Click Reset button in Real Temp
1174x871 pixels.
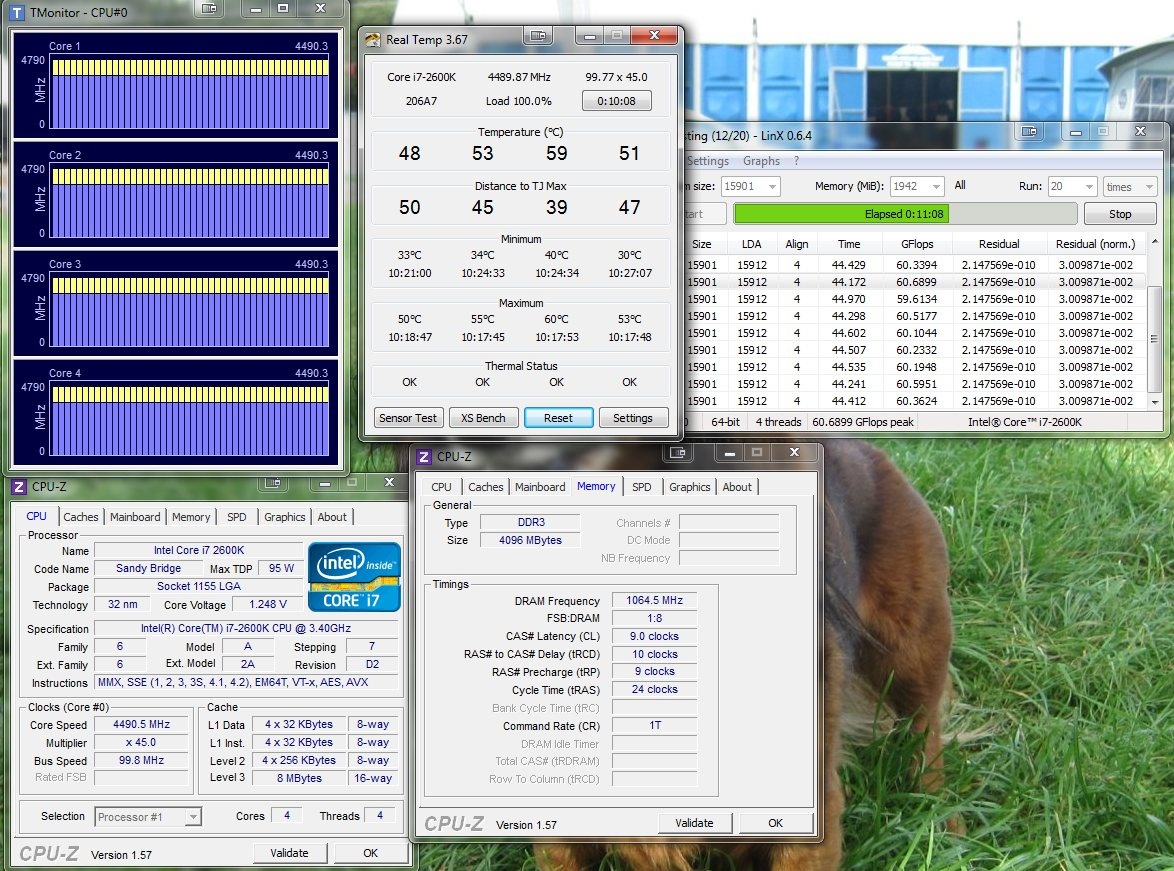pyautogui.click(x=559, y=418)
